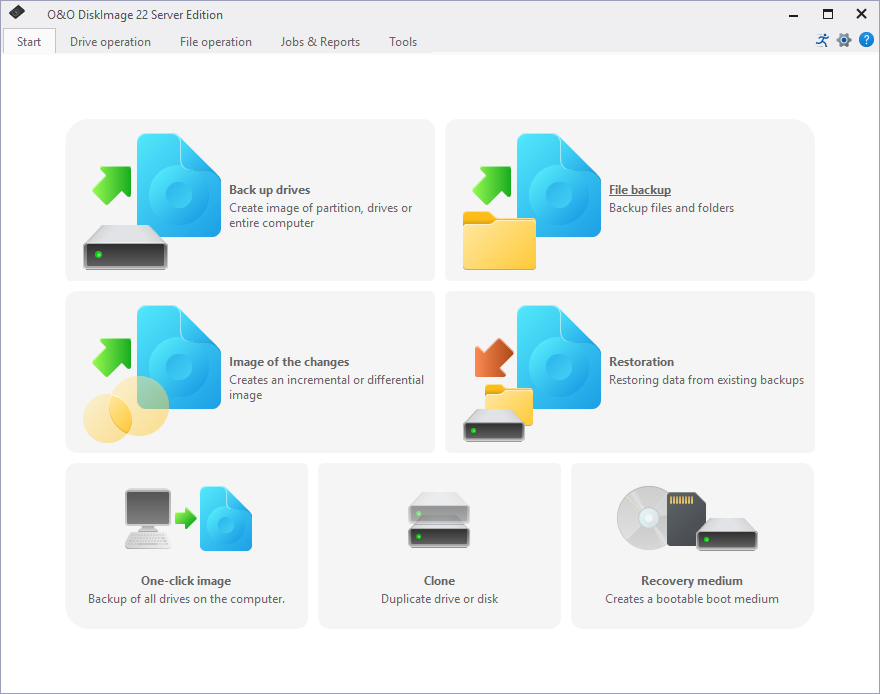880x694 pixels.
Task: Open the Jobs & Reports tab
Action: point(320,42)
